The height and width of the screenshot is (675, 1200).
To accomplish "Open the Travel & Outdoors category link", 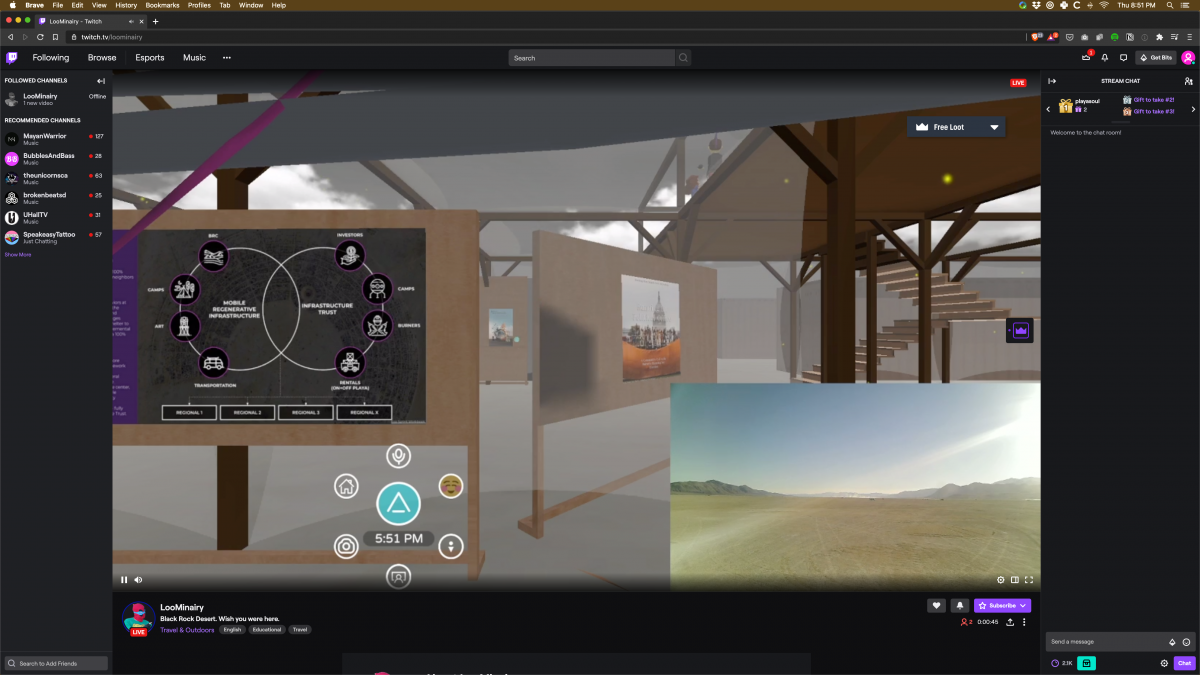I will click(x=187, y=630).
